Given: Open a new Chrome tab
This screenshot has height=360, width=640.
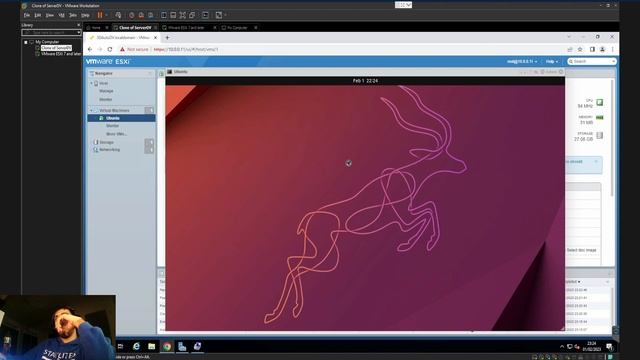Looking at the screenshot, I should click(x=167, y=38).
